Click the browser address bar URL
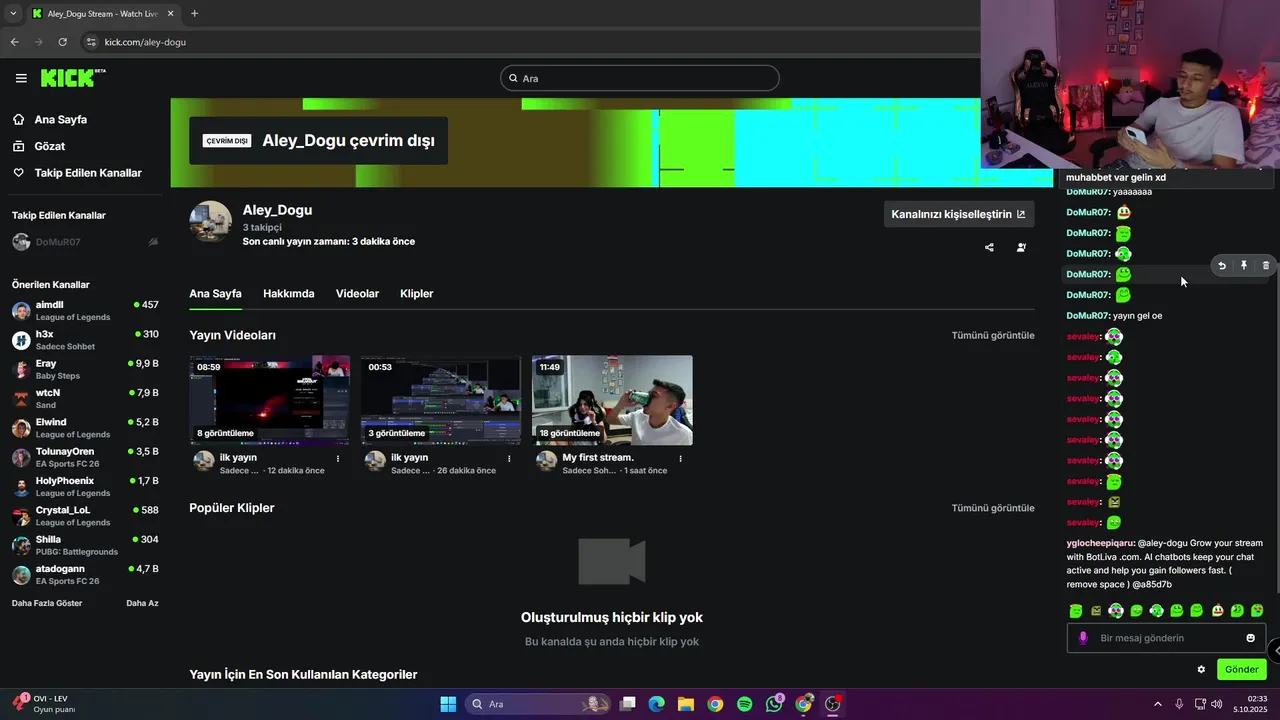1280x720 pixels. coord(146,42)
